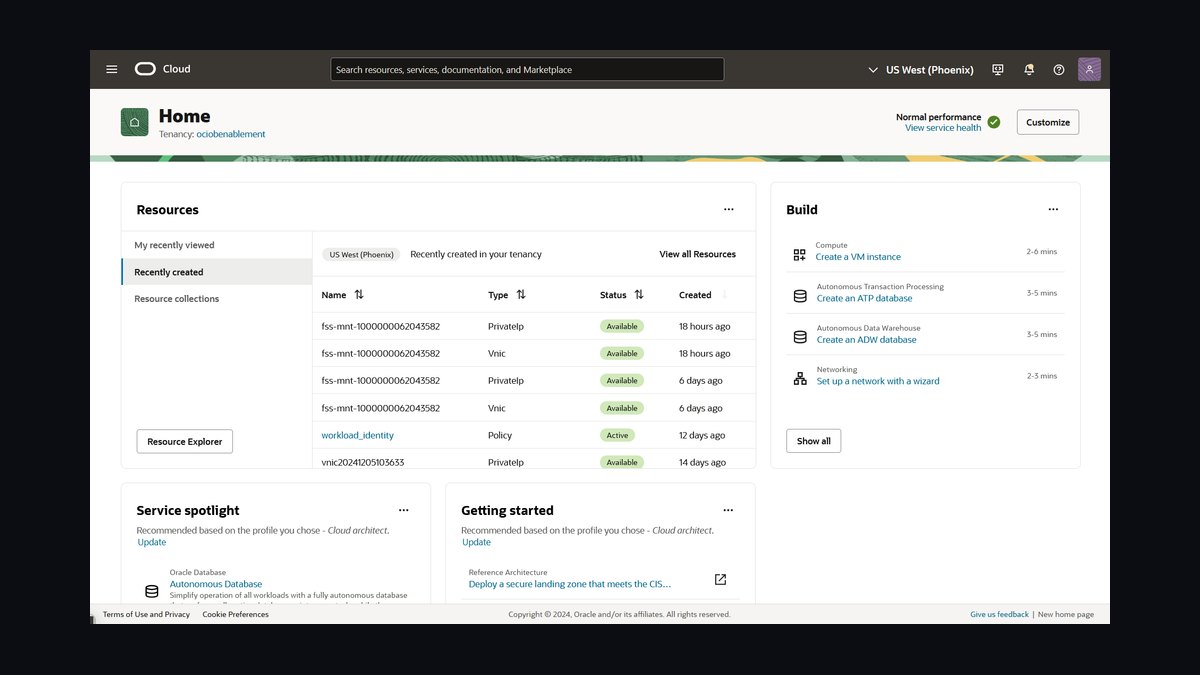The height and width of the screenshot is (675, 1200).
Task: Open the hamburger navigation menu
Action: 112,69
